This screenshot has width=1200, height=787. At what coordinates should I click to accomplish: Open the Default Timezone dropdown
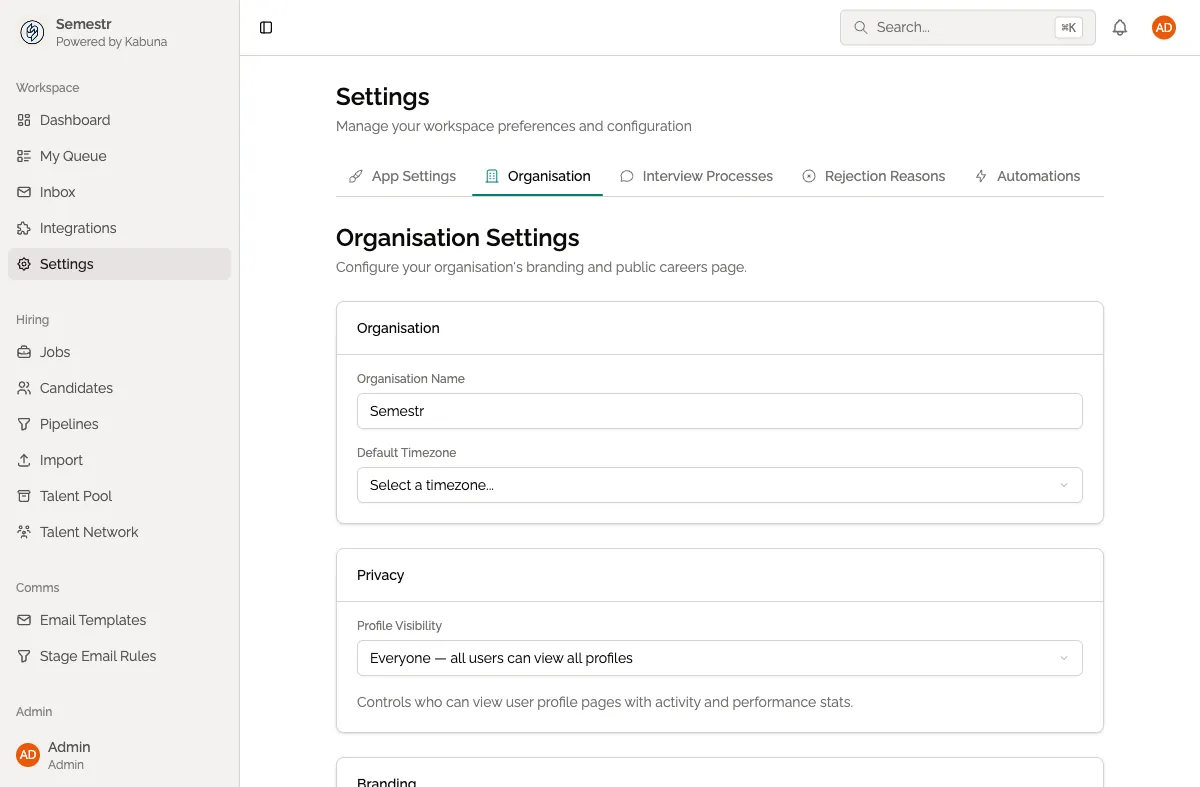coord(719,484)
